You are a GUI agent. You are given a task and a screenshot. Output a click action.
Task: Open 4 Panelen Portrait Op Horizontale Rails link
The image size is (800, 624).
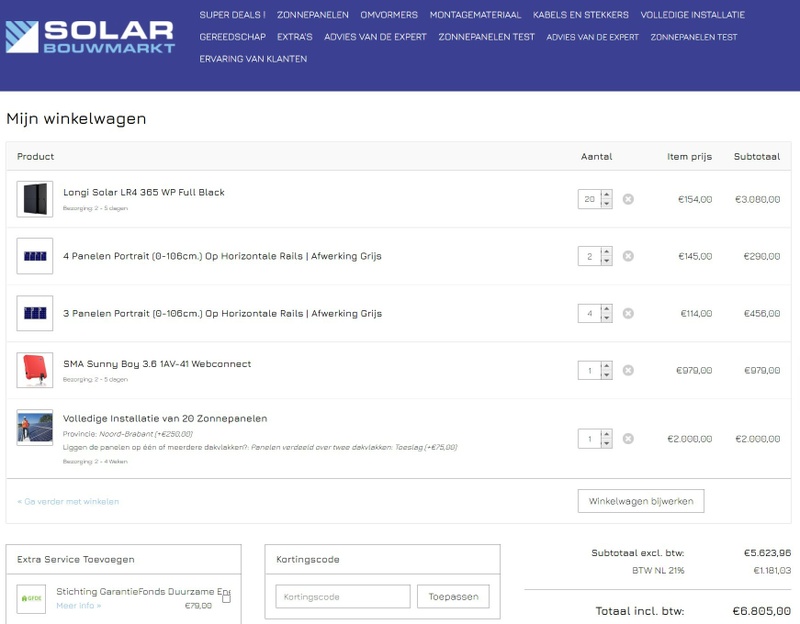(x=222, y=256)
